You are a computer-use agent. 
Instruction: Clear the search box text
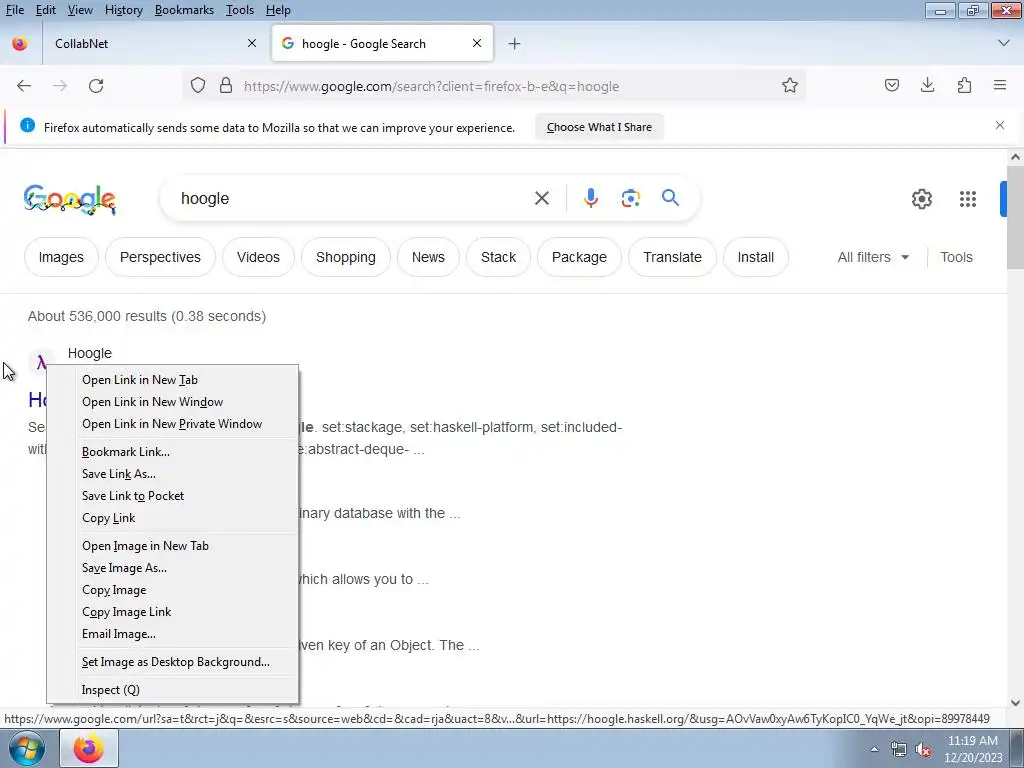coord(541,198)
